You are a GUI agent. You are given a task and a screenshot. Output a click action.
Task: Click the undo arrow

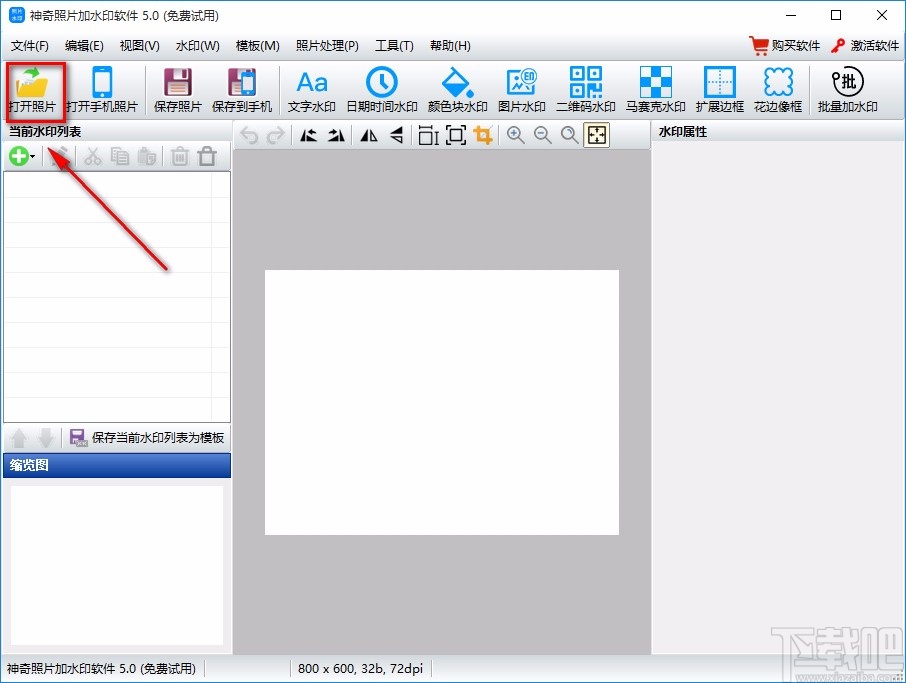(x=249, y=135)
